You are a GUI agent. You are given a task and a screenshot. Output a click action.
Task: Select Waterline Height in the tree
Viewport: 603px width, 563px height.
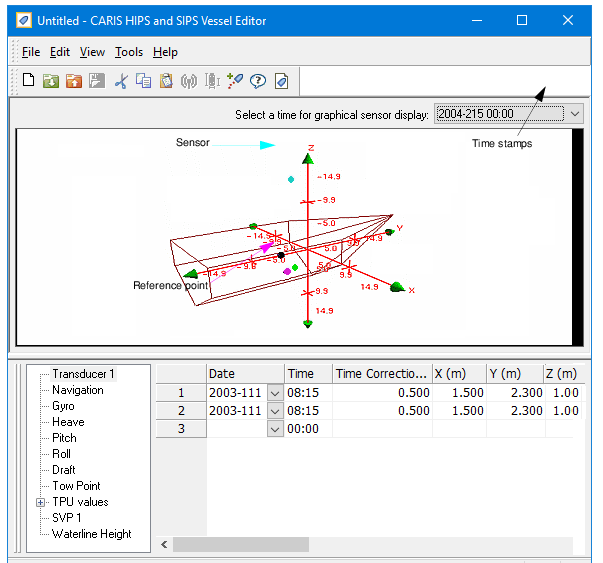click(92, 534)
